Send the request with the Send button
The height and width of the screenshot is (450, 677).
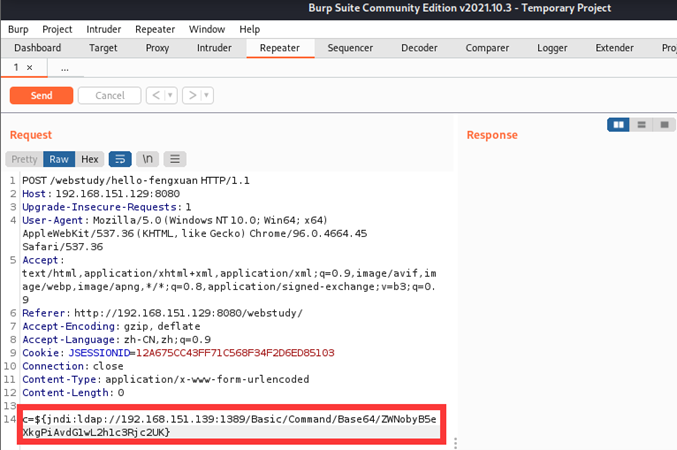[x=41, y=95]
